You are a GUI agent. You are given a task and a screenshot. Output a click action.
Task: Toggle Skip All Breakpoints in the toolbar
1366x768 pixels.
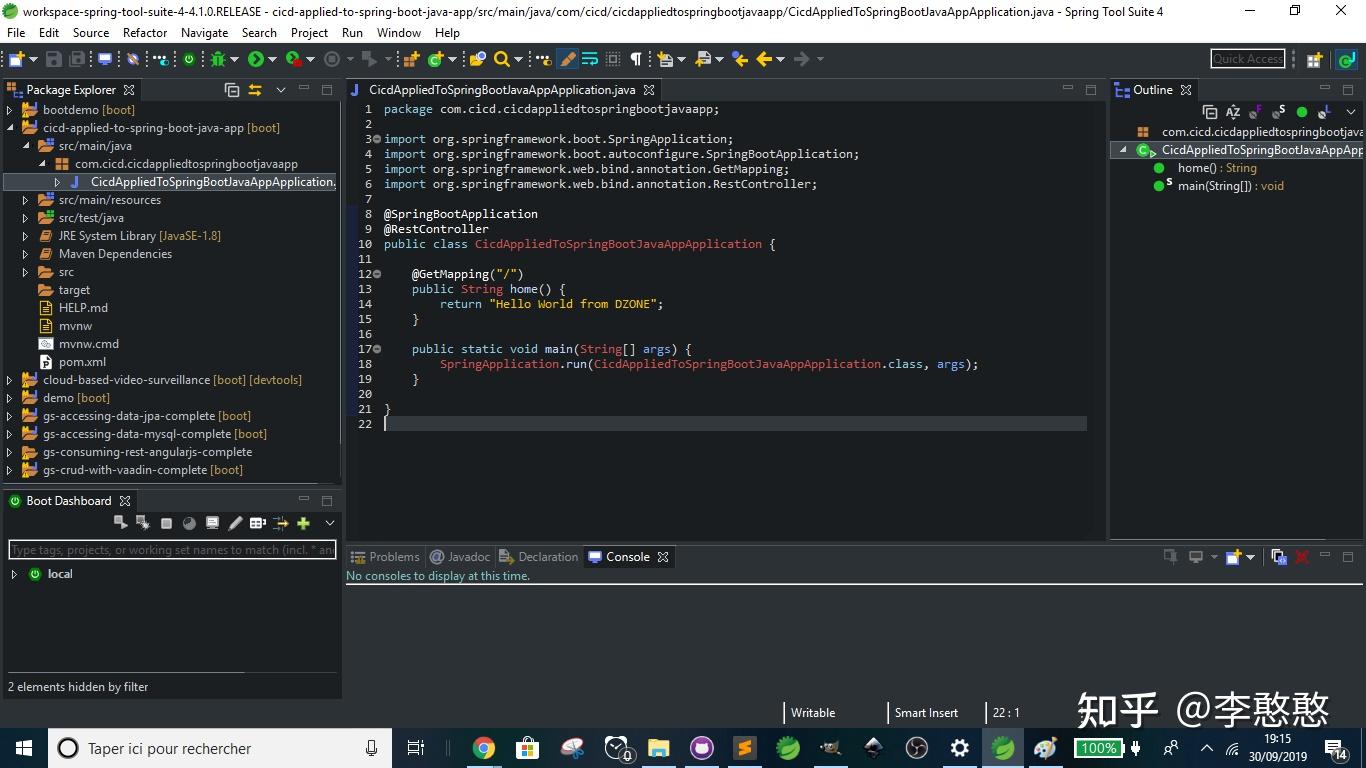click(x=132, y=59)
